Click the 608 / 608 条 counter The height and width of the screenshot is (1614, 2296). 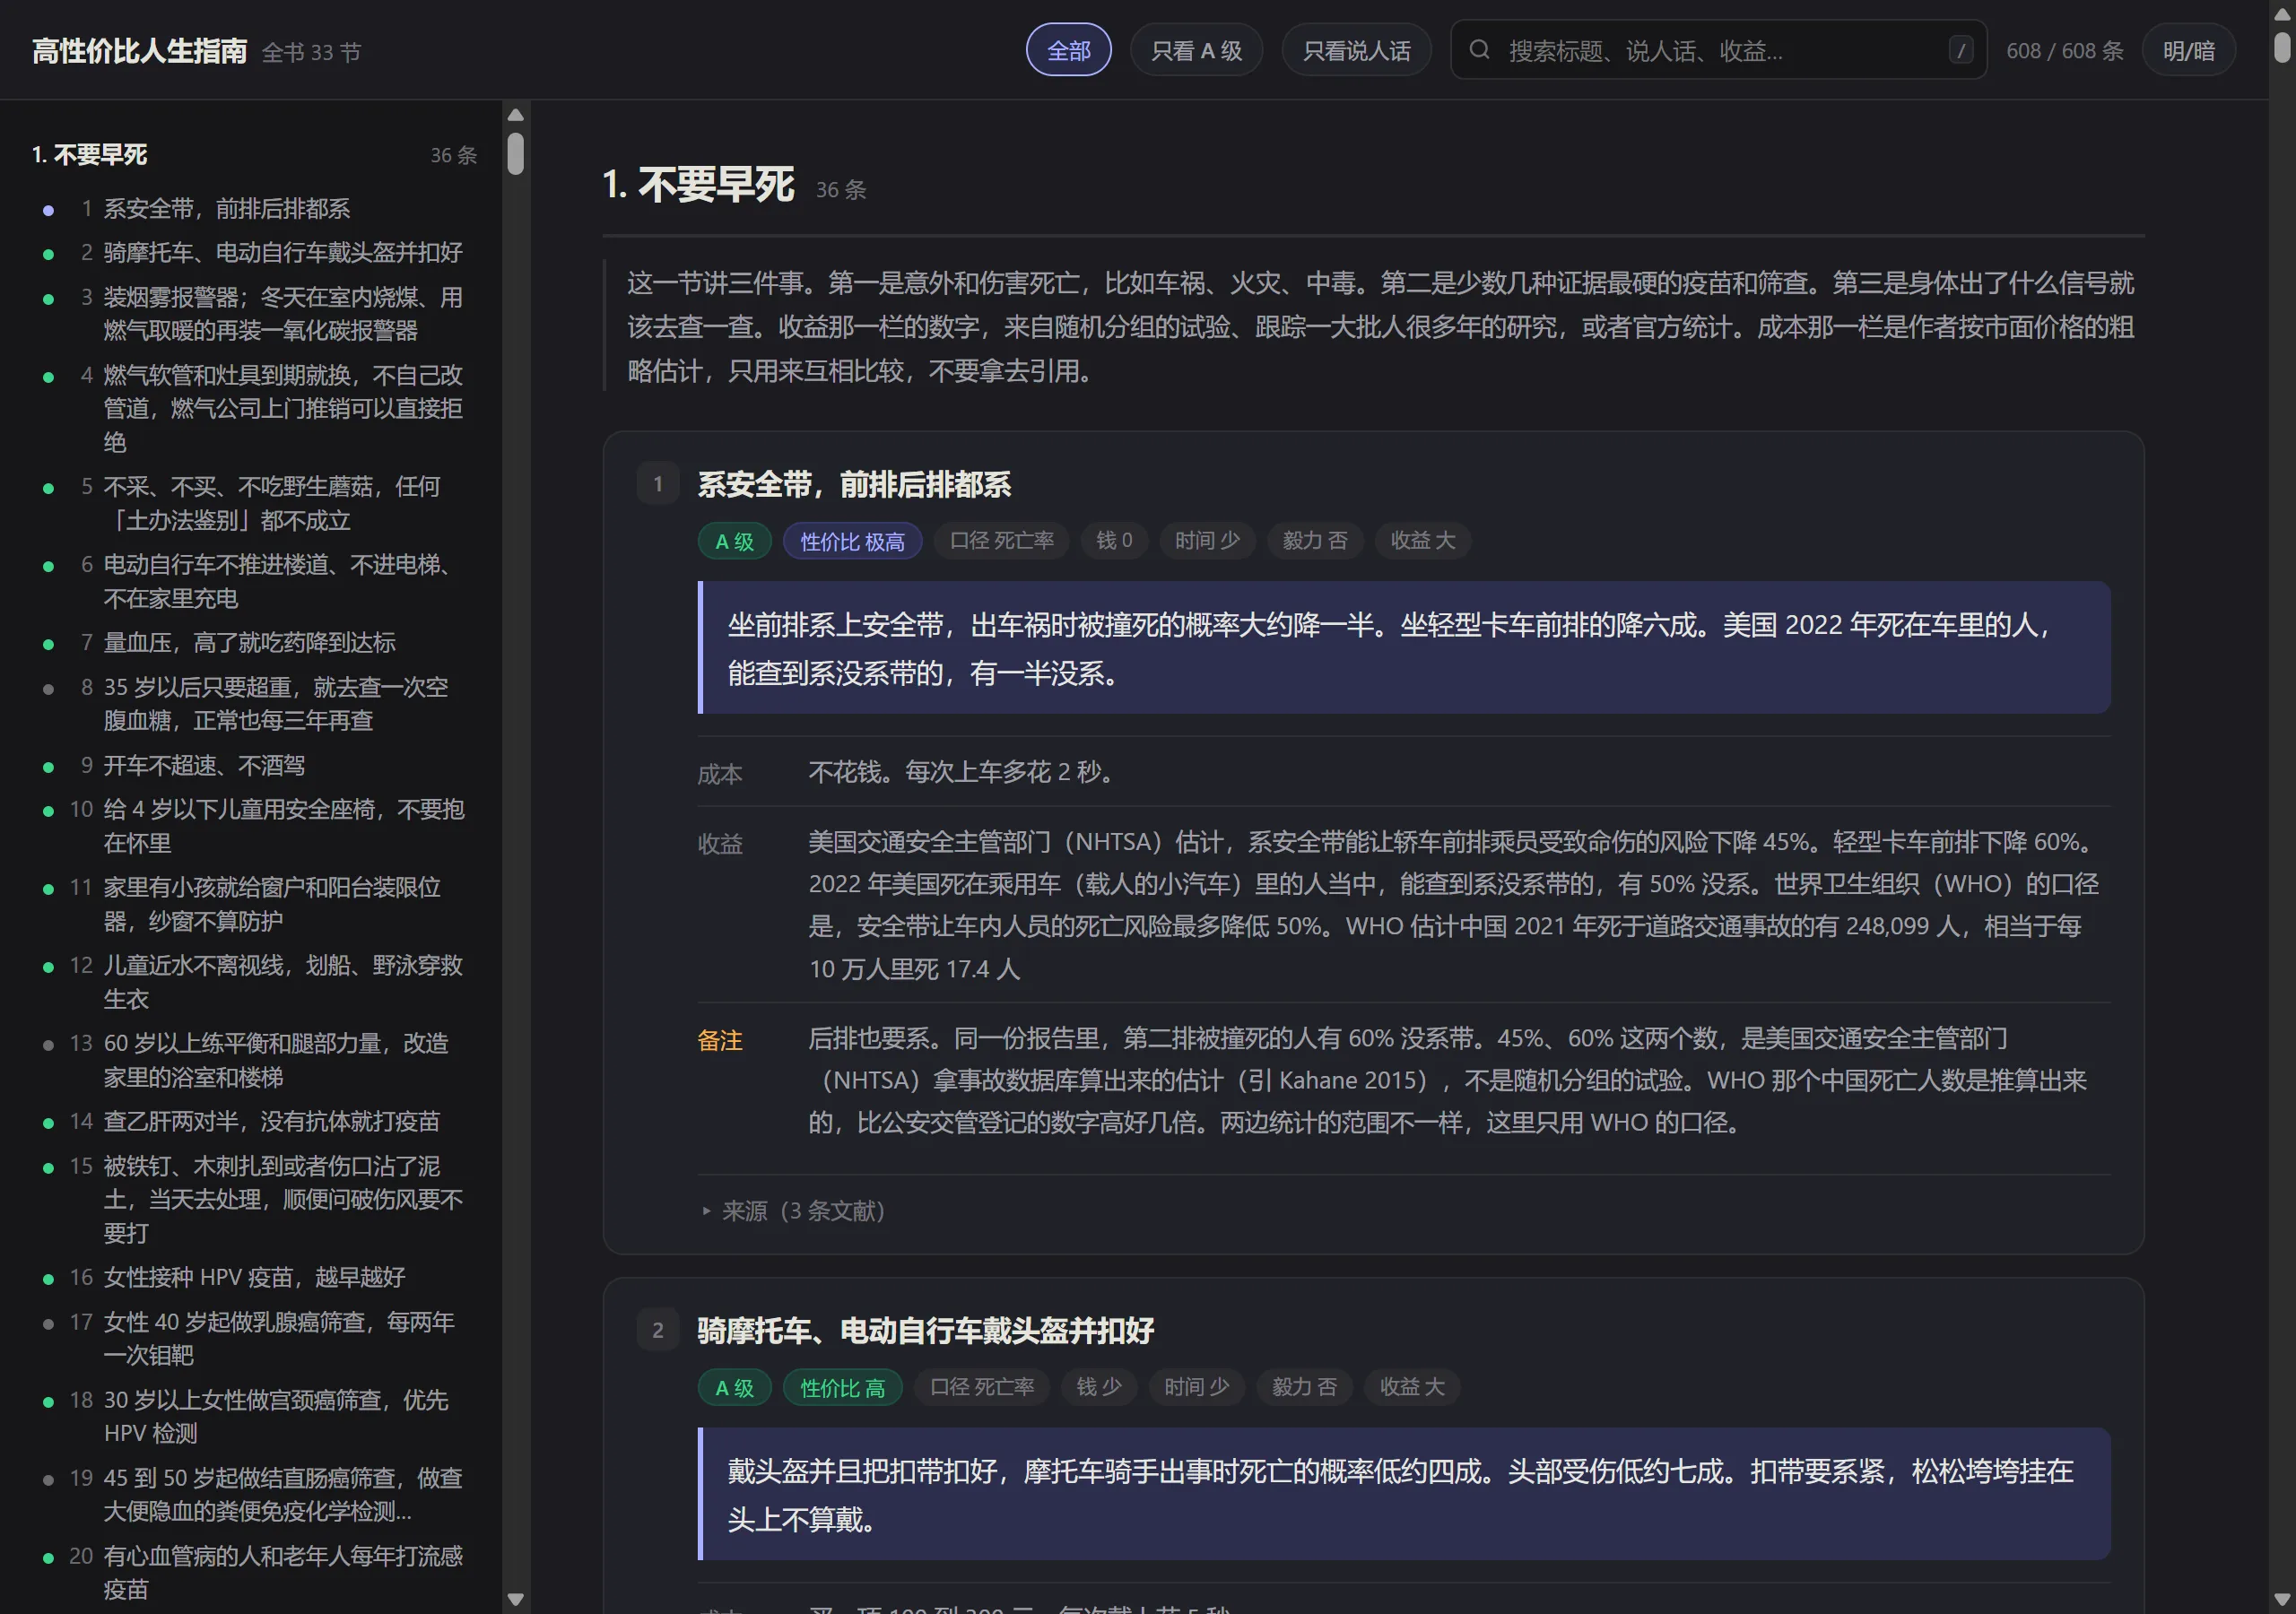coord(2064,51)
